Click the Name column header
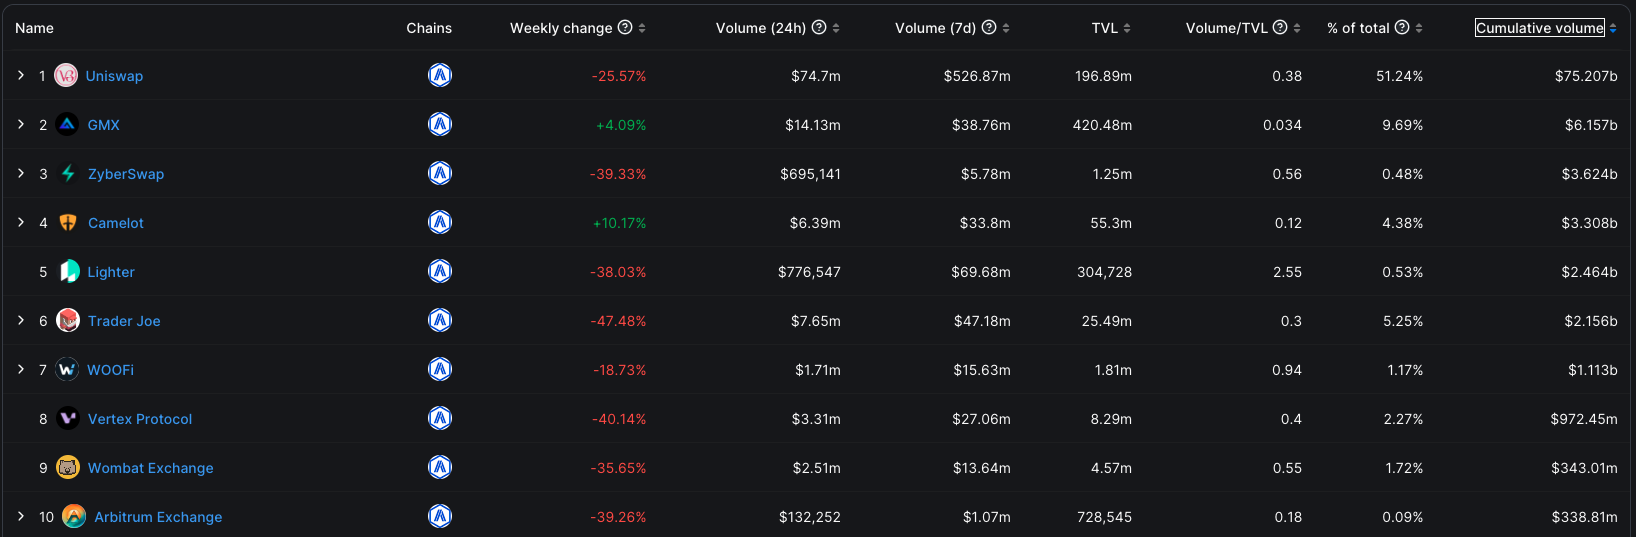 point(34,28)
